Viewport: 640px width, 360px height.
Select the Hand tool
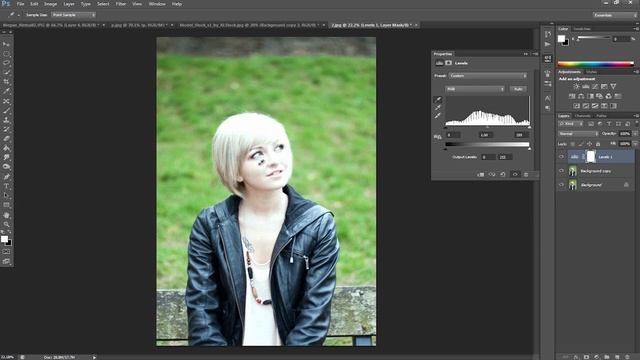coord(6,215)
